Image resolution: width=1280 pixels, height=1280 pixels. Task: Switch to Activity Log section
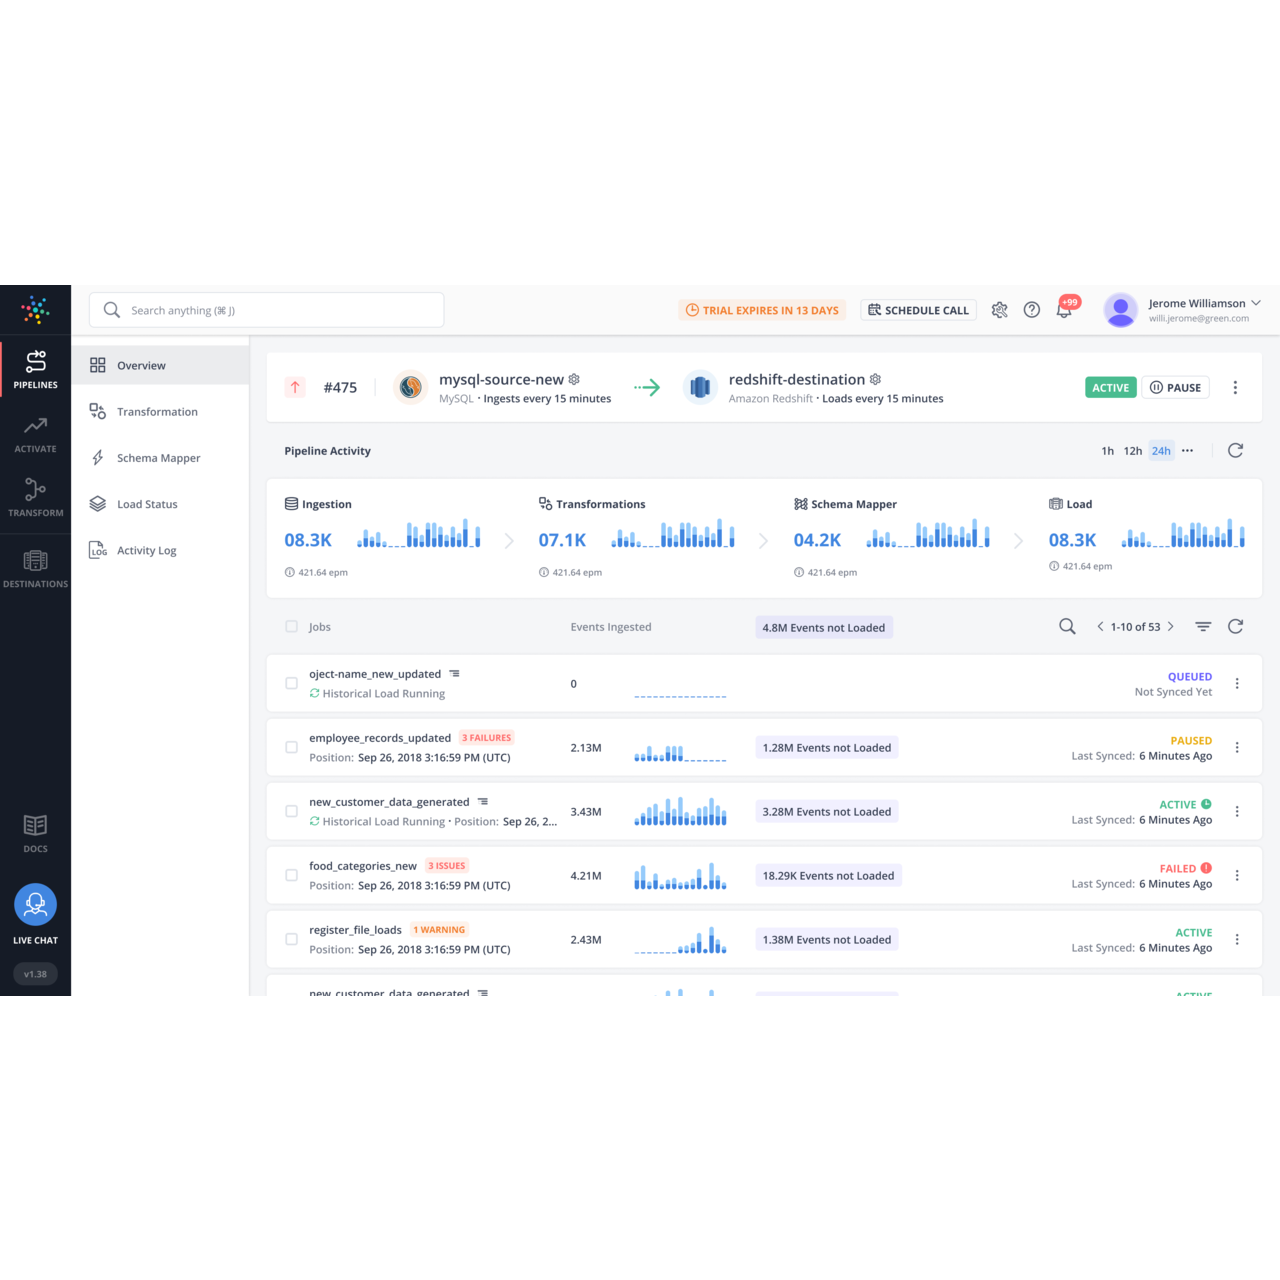click(x=146, y=551)
